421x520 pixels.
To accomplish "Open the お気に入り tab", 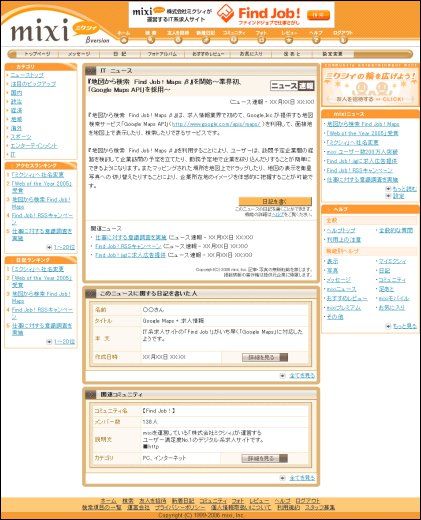I will point(251,54).
